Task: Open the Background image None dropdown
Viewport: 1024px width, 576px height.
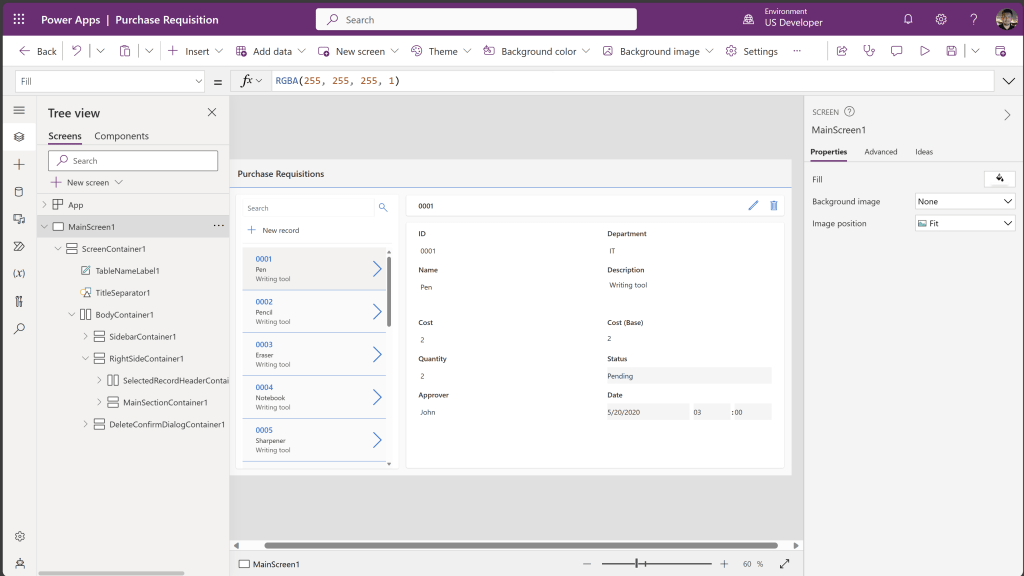Action: coord(965,202)
